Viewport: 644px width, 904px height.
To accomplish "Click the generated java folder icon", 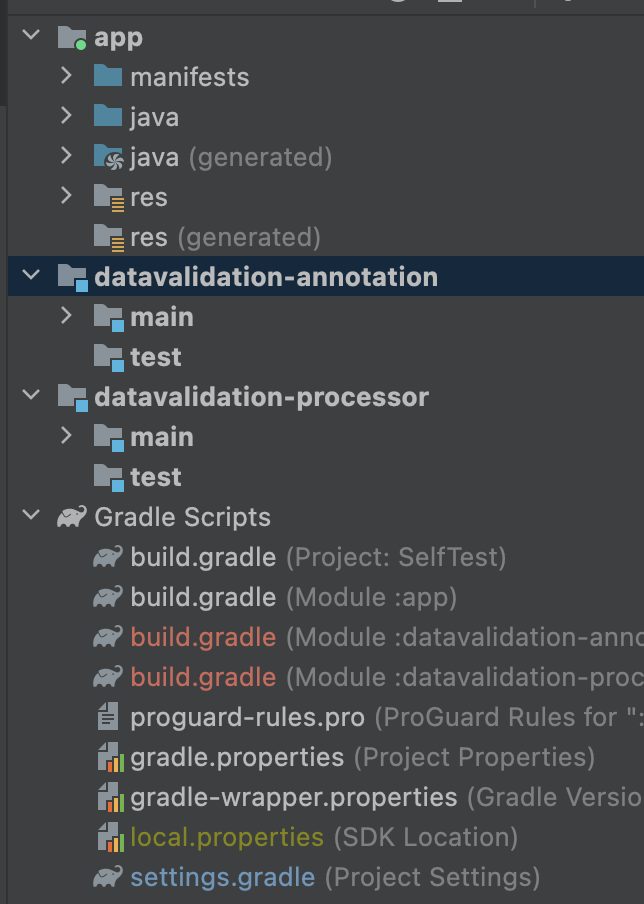I will point(108,157).
